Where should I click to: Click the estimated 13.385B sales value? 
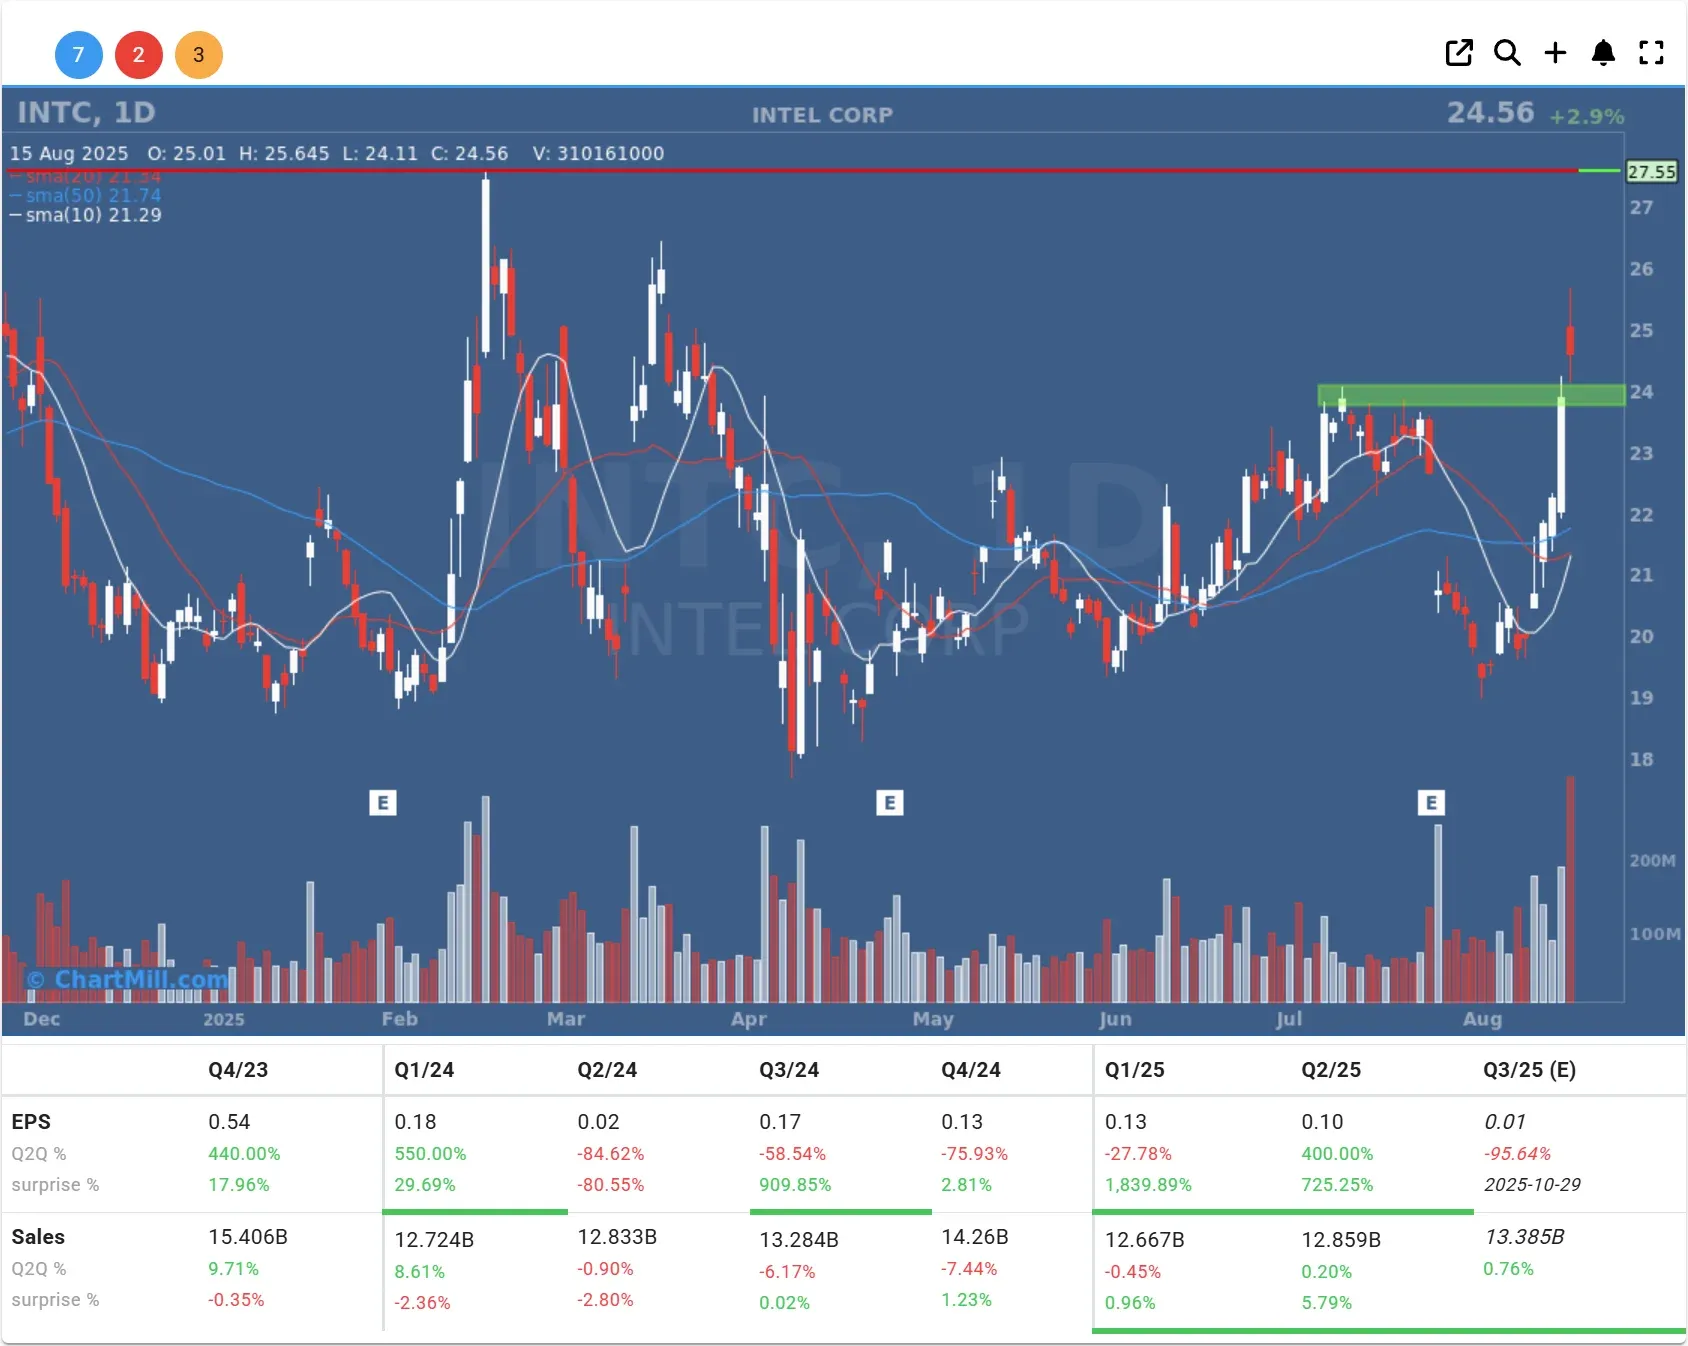pyautogui.click(x=1524, y=1236)
